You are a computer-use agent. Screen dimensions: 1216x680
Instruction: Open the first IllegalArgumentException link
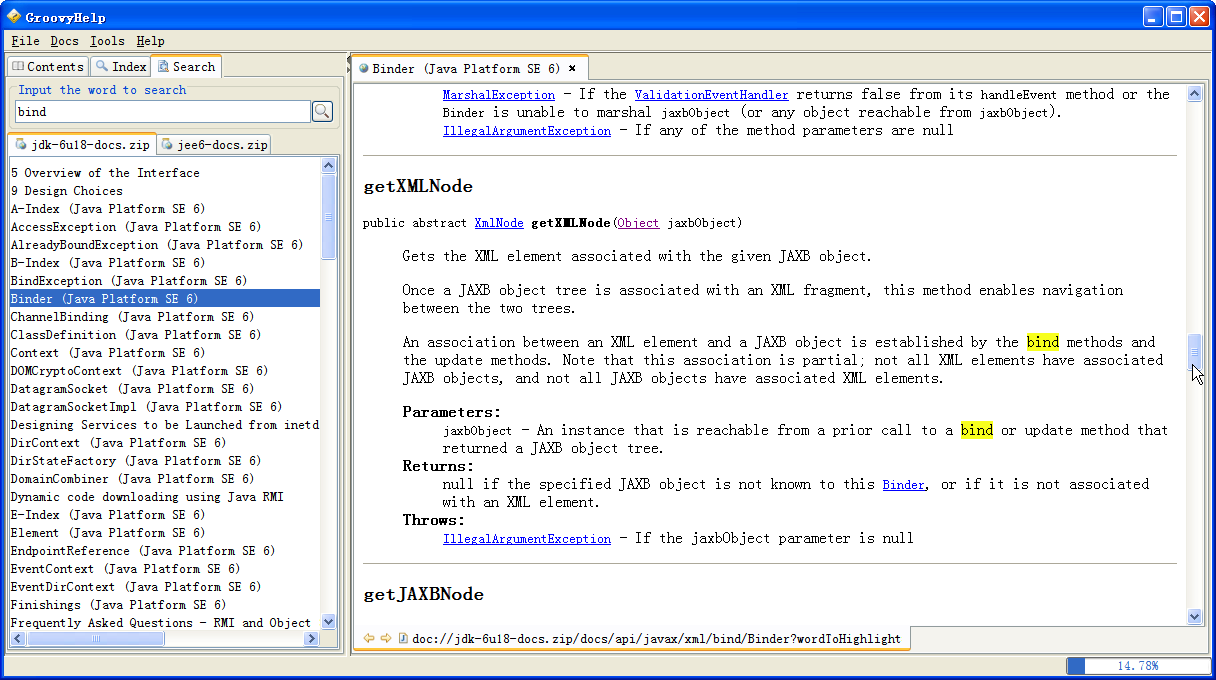pyautogui.click(x=527, y=130)
